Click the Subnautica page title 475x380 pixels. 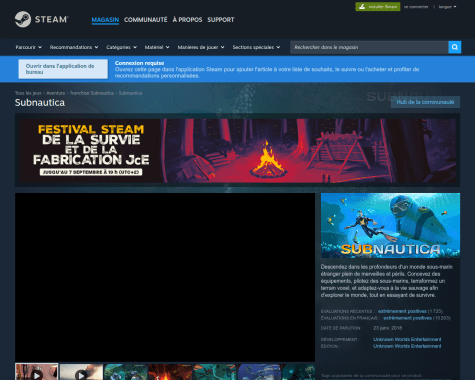pos(40,102)
